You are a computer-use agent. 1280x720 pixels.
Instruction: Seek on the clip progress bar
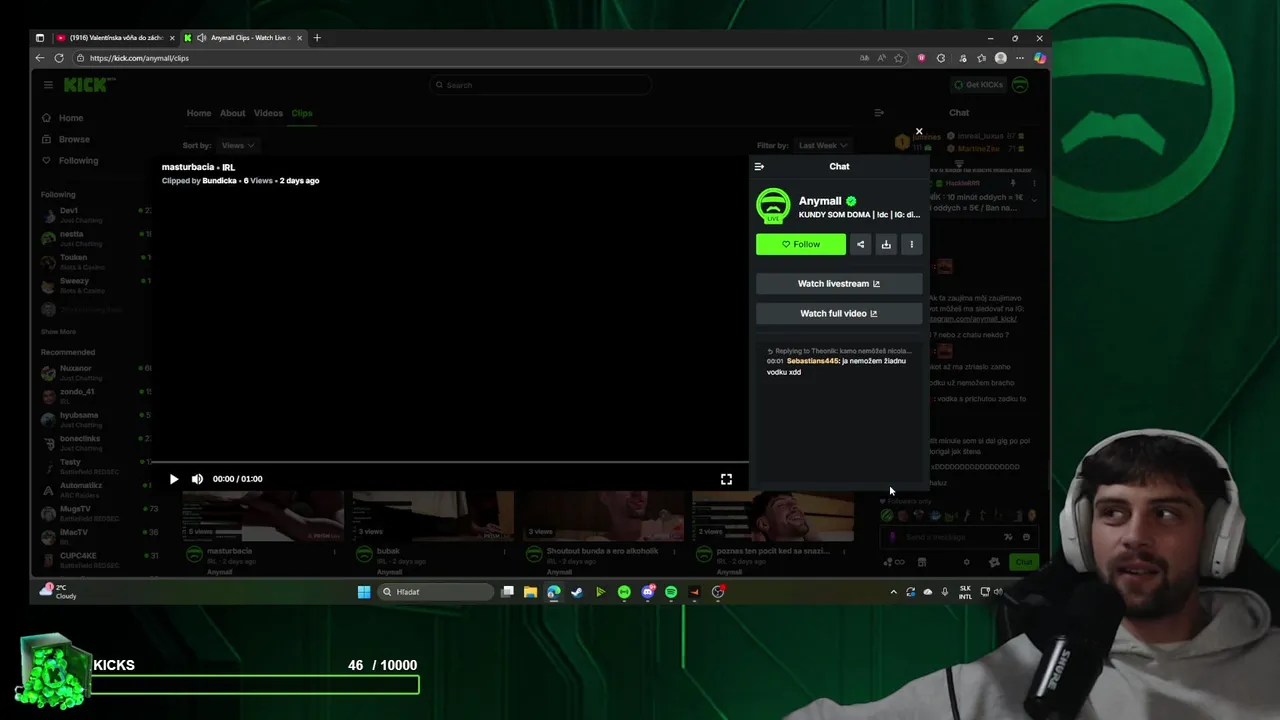pos(450,463)
